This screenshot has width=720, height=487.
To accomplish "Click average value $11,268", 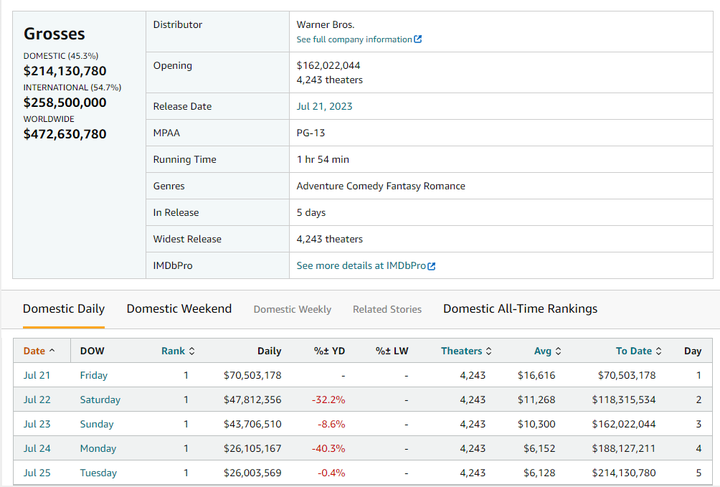I will point(536,400).
